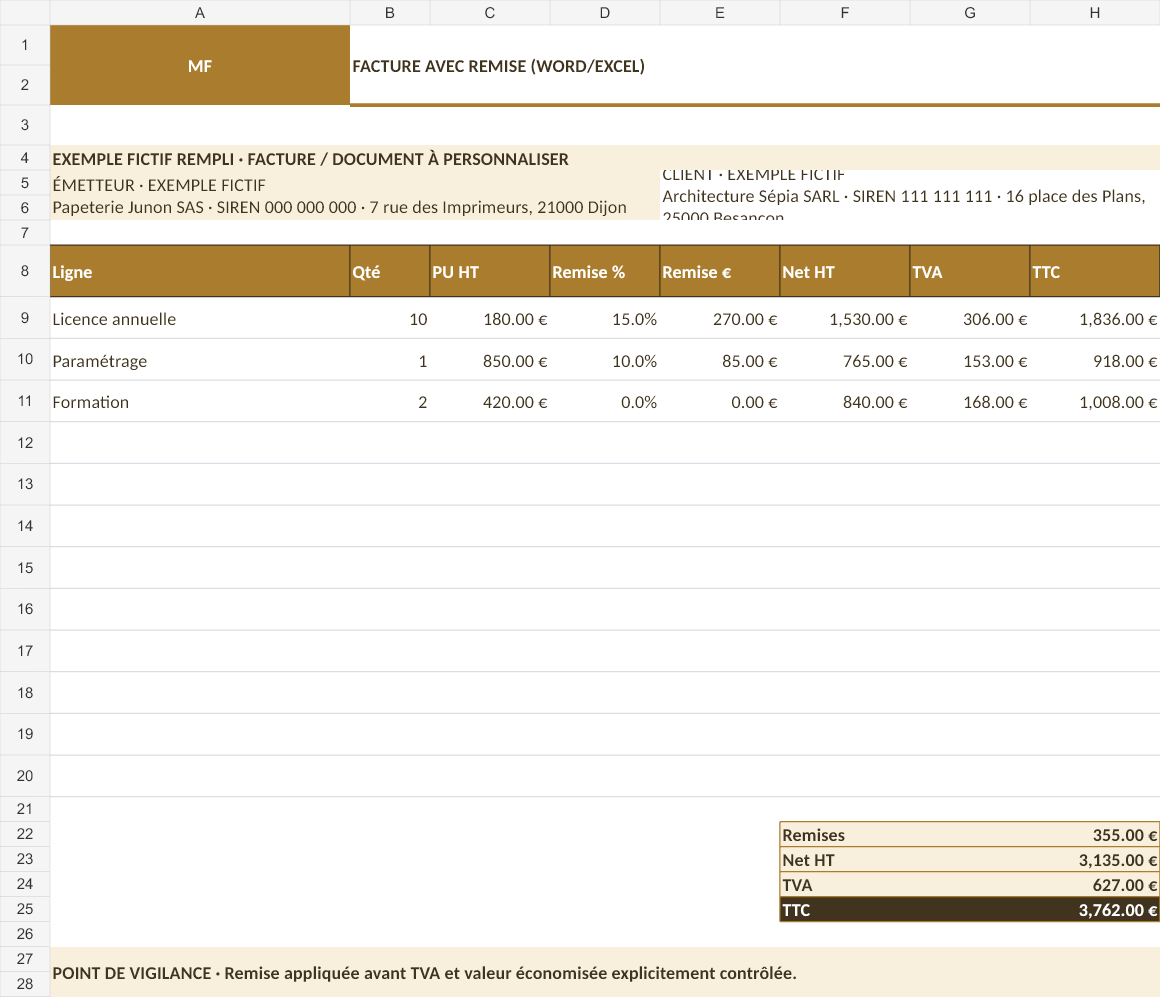Select the 85.00 € discount amount
The image size is (1160, 997).
720,360
